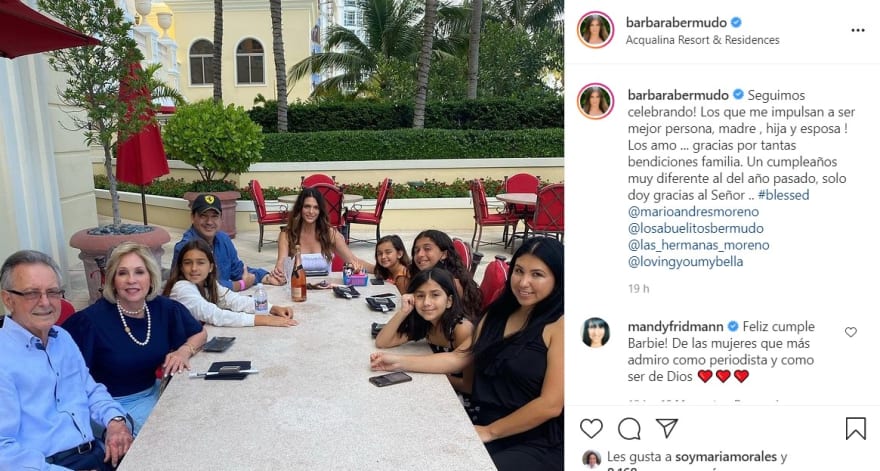Share the post via paper plane icon

(667, 428)
